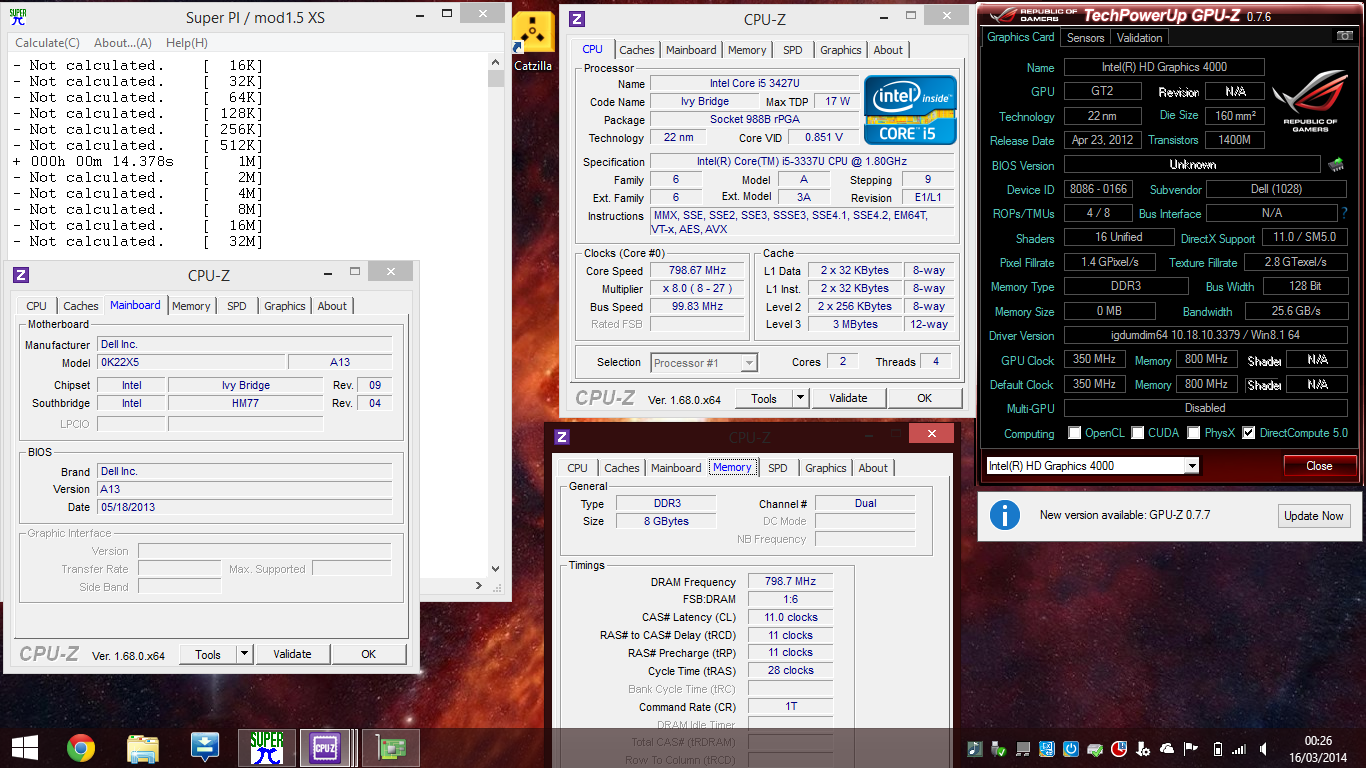Screen dimensions: 1366x768
Task: Switch to CPU-Z via taskbar icon
Action: pyautogui.click(x=327, y=747)
